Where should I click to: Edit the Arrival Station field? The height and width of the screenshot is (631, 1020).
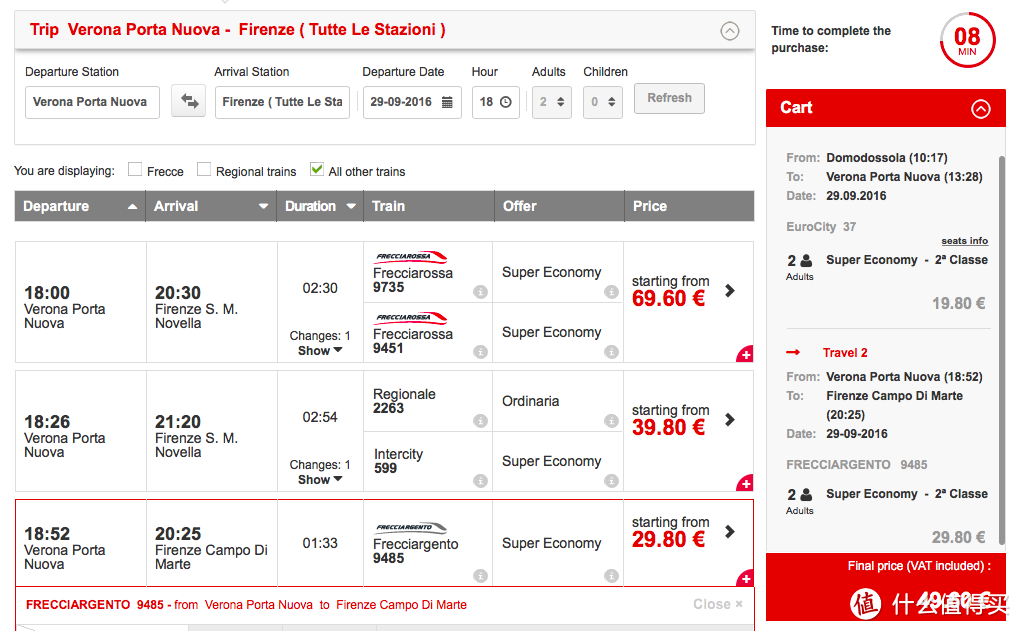pos(282,102)
